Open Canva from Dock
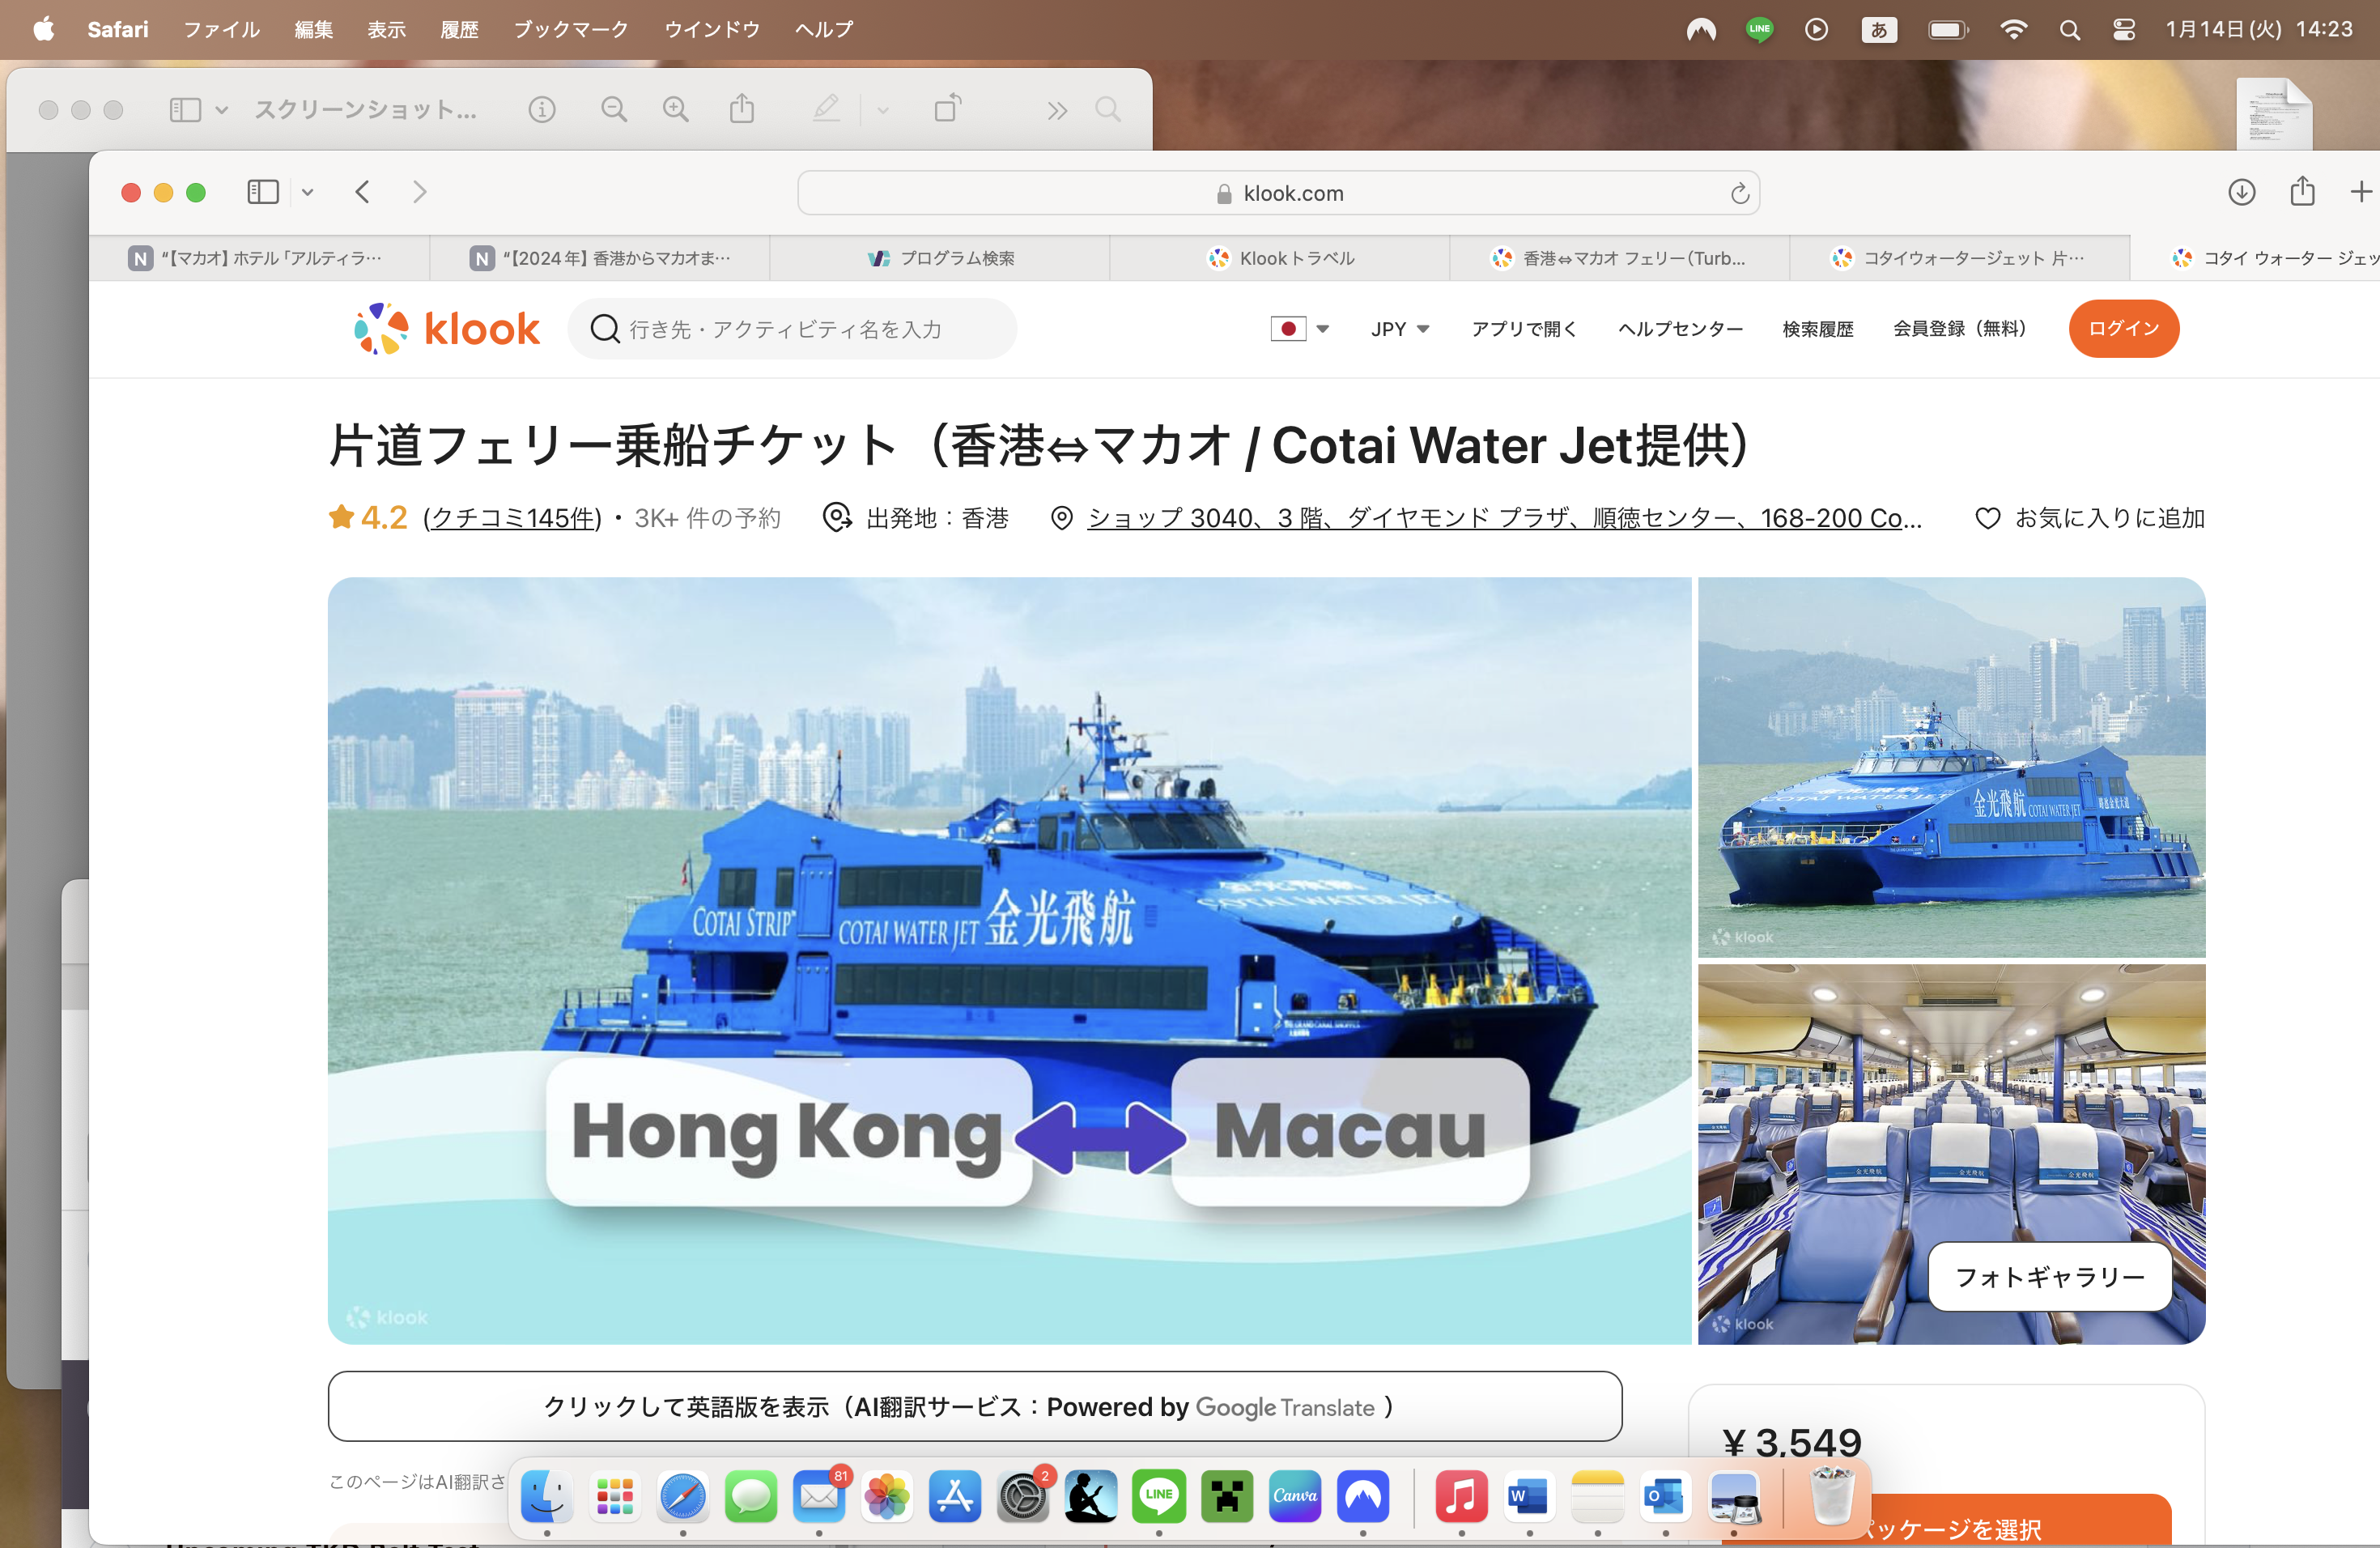This screenshot has height=1548, width=2380. pos(1295,1496)
